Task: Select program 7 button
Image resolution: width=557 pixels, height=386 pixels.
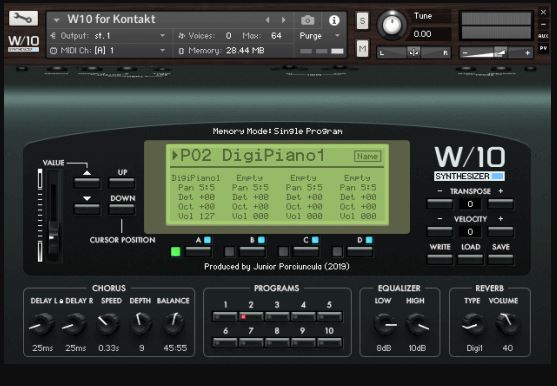Action: coord(251,342)
